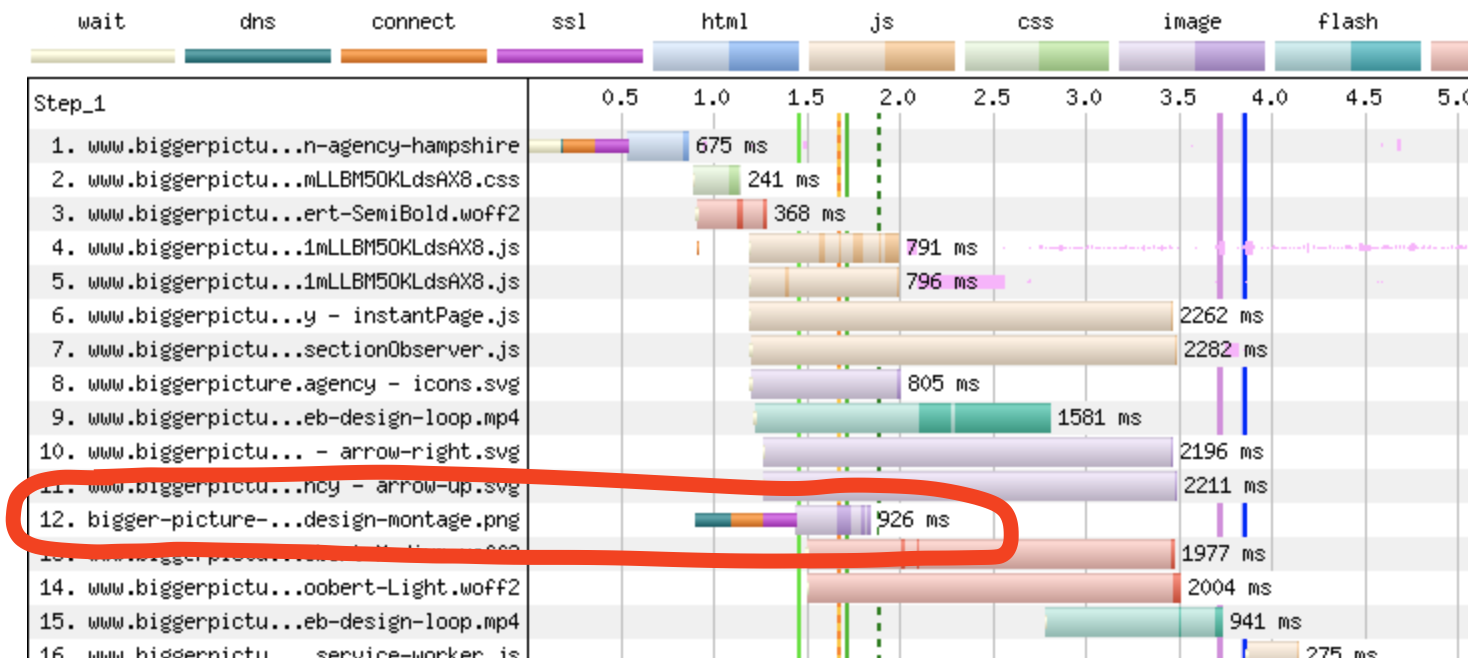Image resolution: width=1468 pixels, height=658 pixels.
Task: Click the long tan bar of instantPage.js
Action: click(x=961, y=316)
